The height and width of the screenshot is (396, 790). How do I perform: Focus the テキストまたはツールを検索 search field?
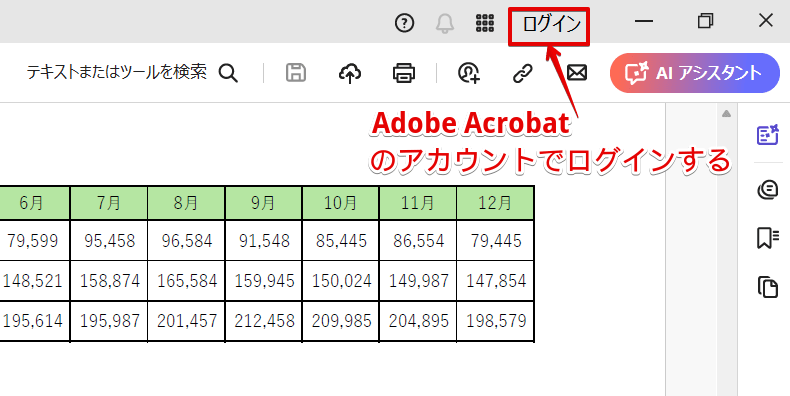pyautogui.click(x=116, y=73)
